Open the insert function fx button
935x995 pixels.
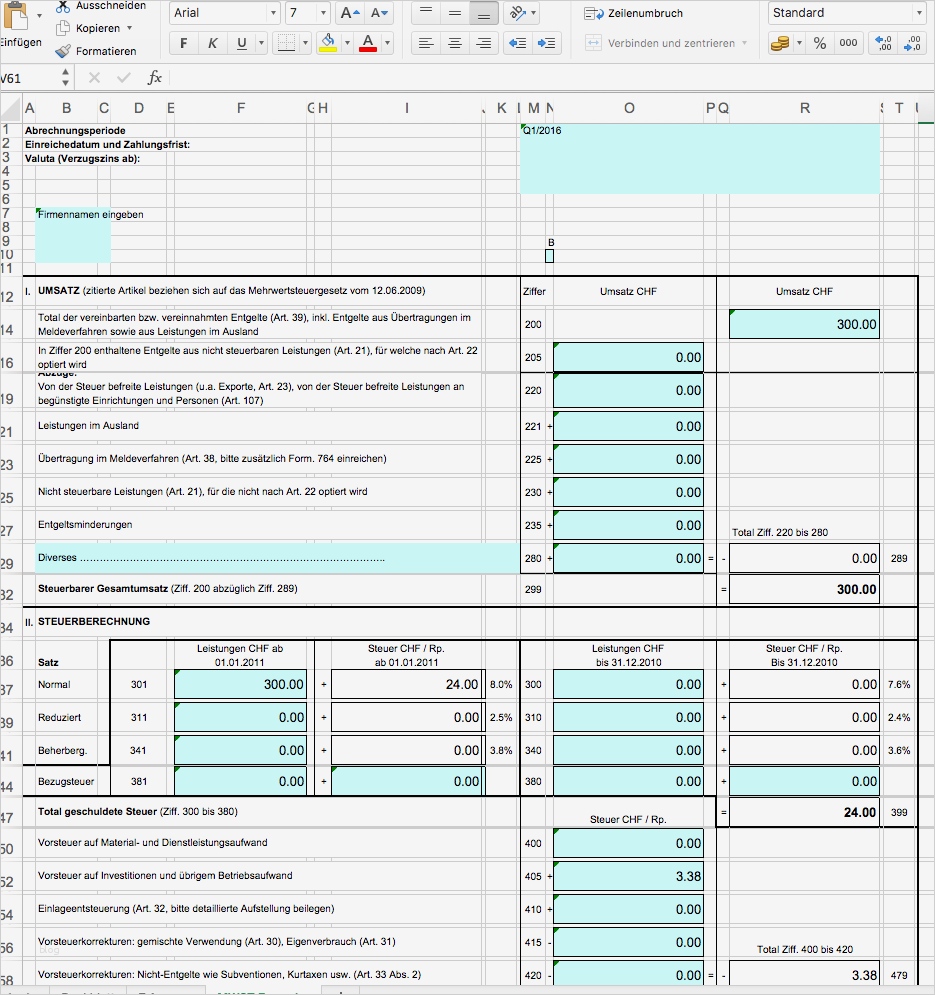(155, 78)
